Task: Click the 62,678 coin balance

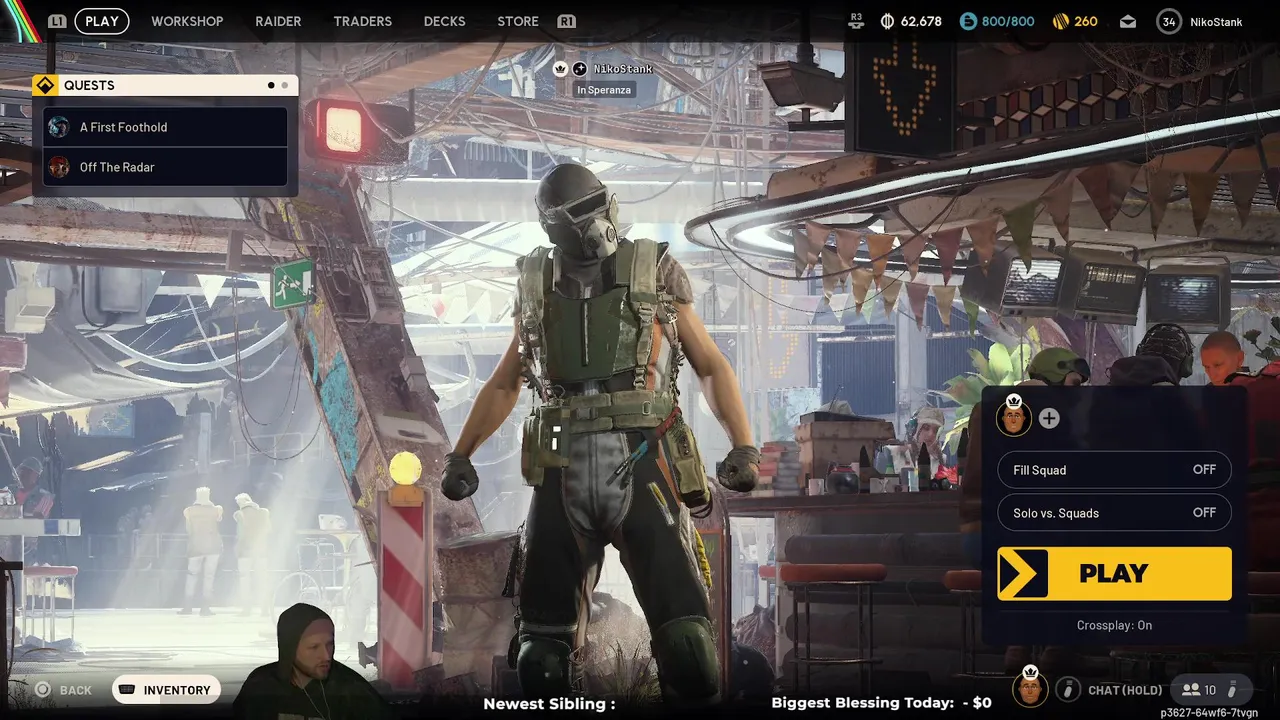Action: coord(921,21)
